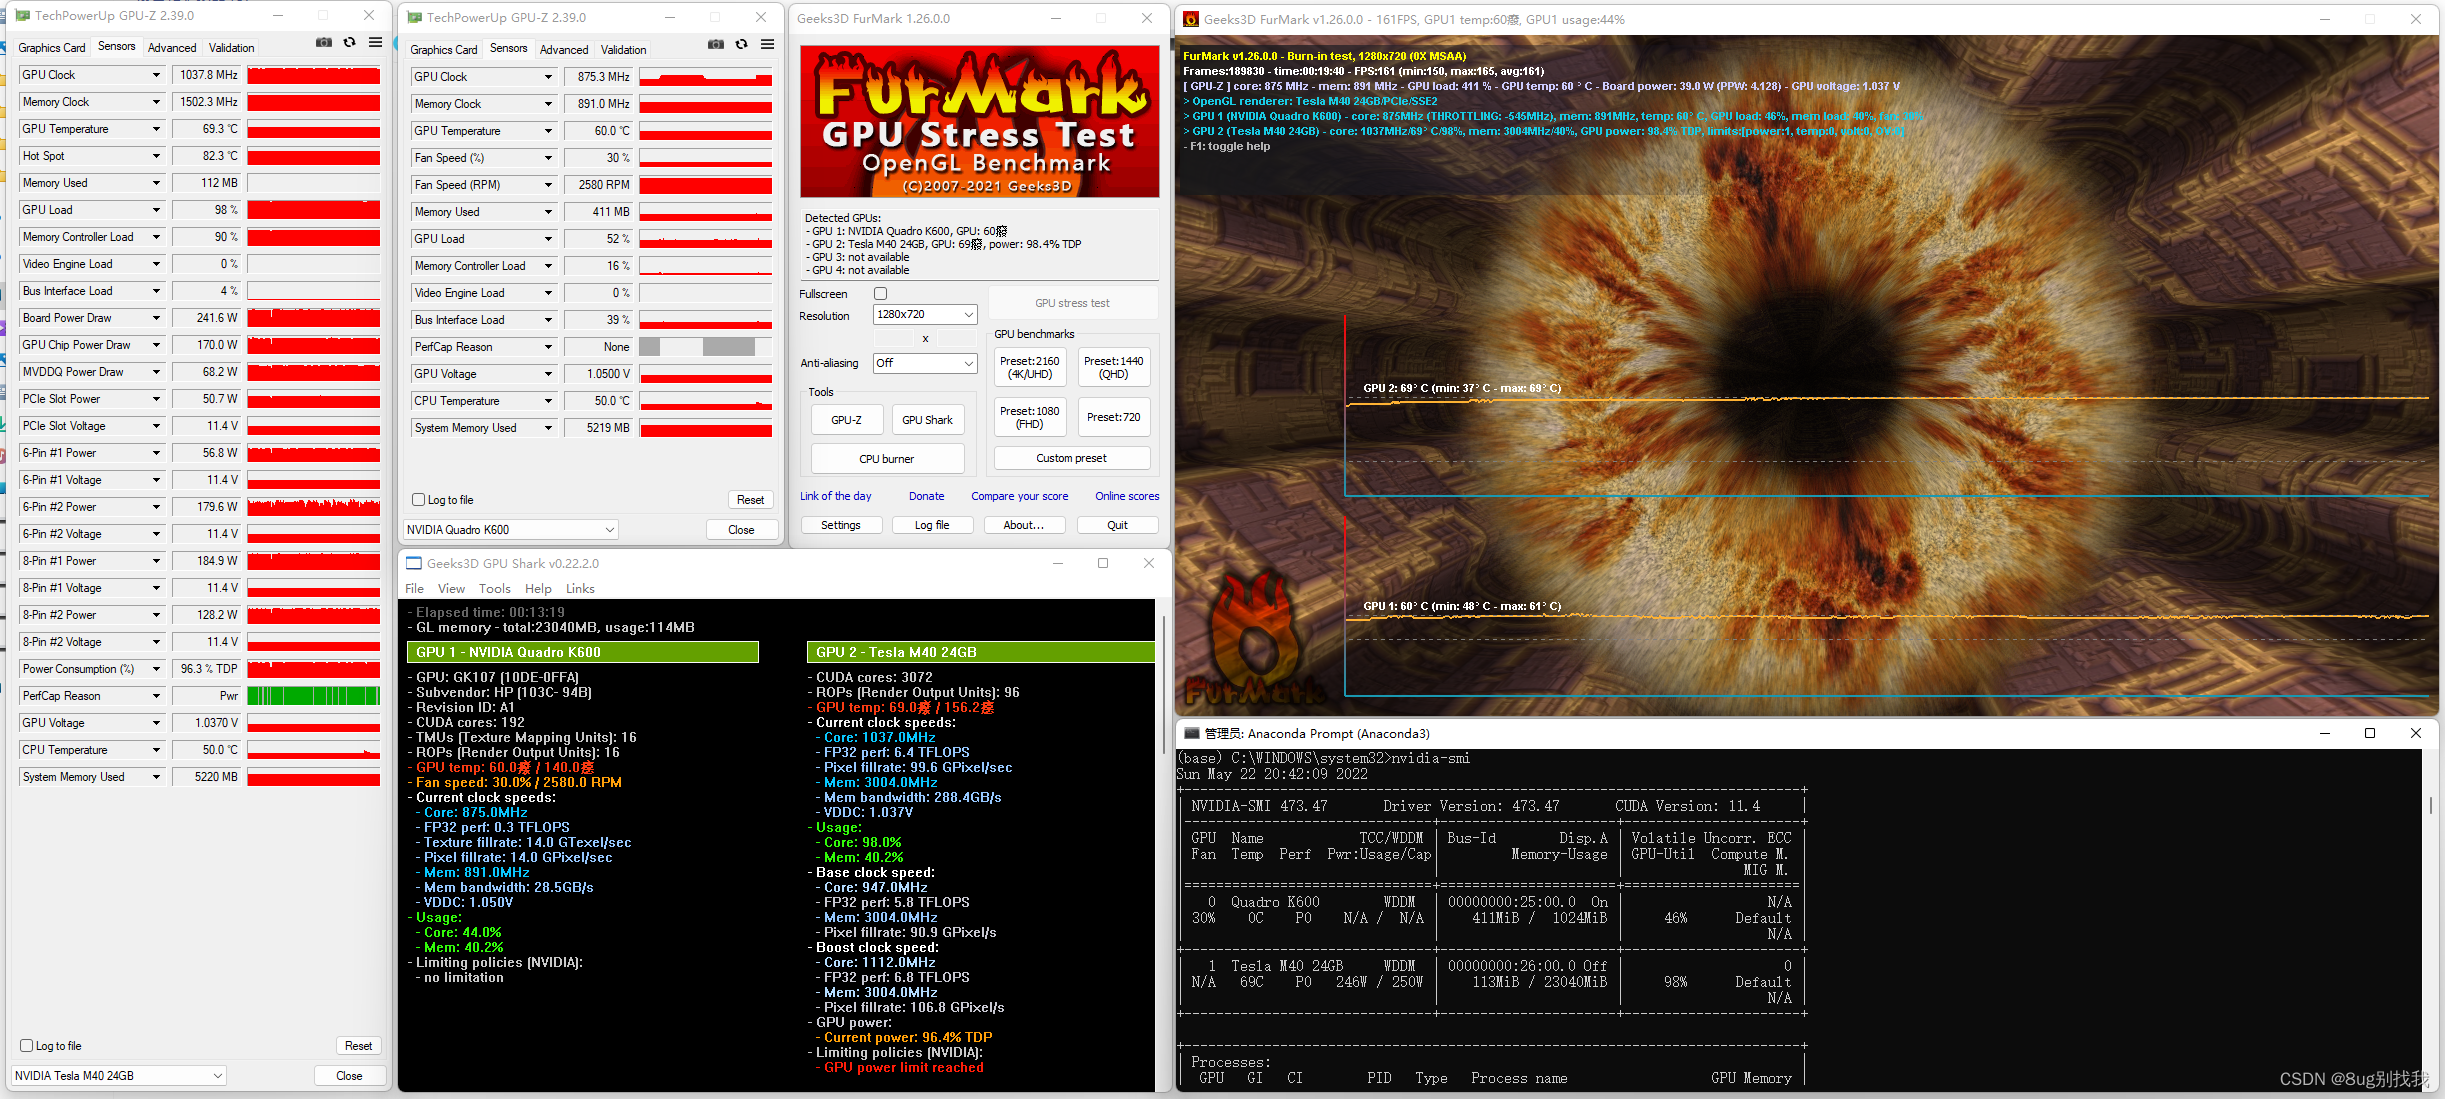
Task: Enable the Fullscreen checkbox in FurMark
Action: pos(880,294)
